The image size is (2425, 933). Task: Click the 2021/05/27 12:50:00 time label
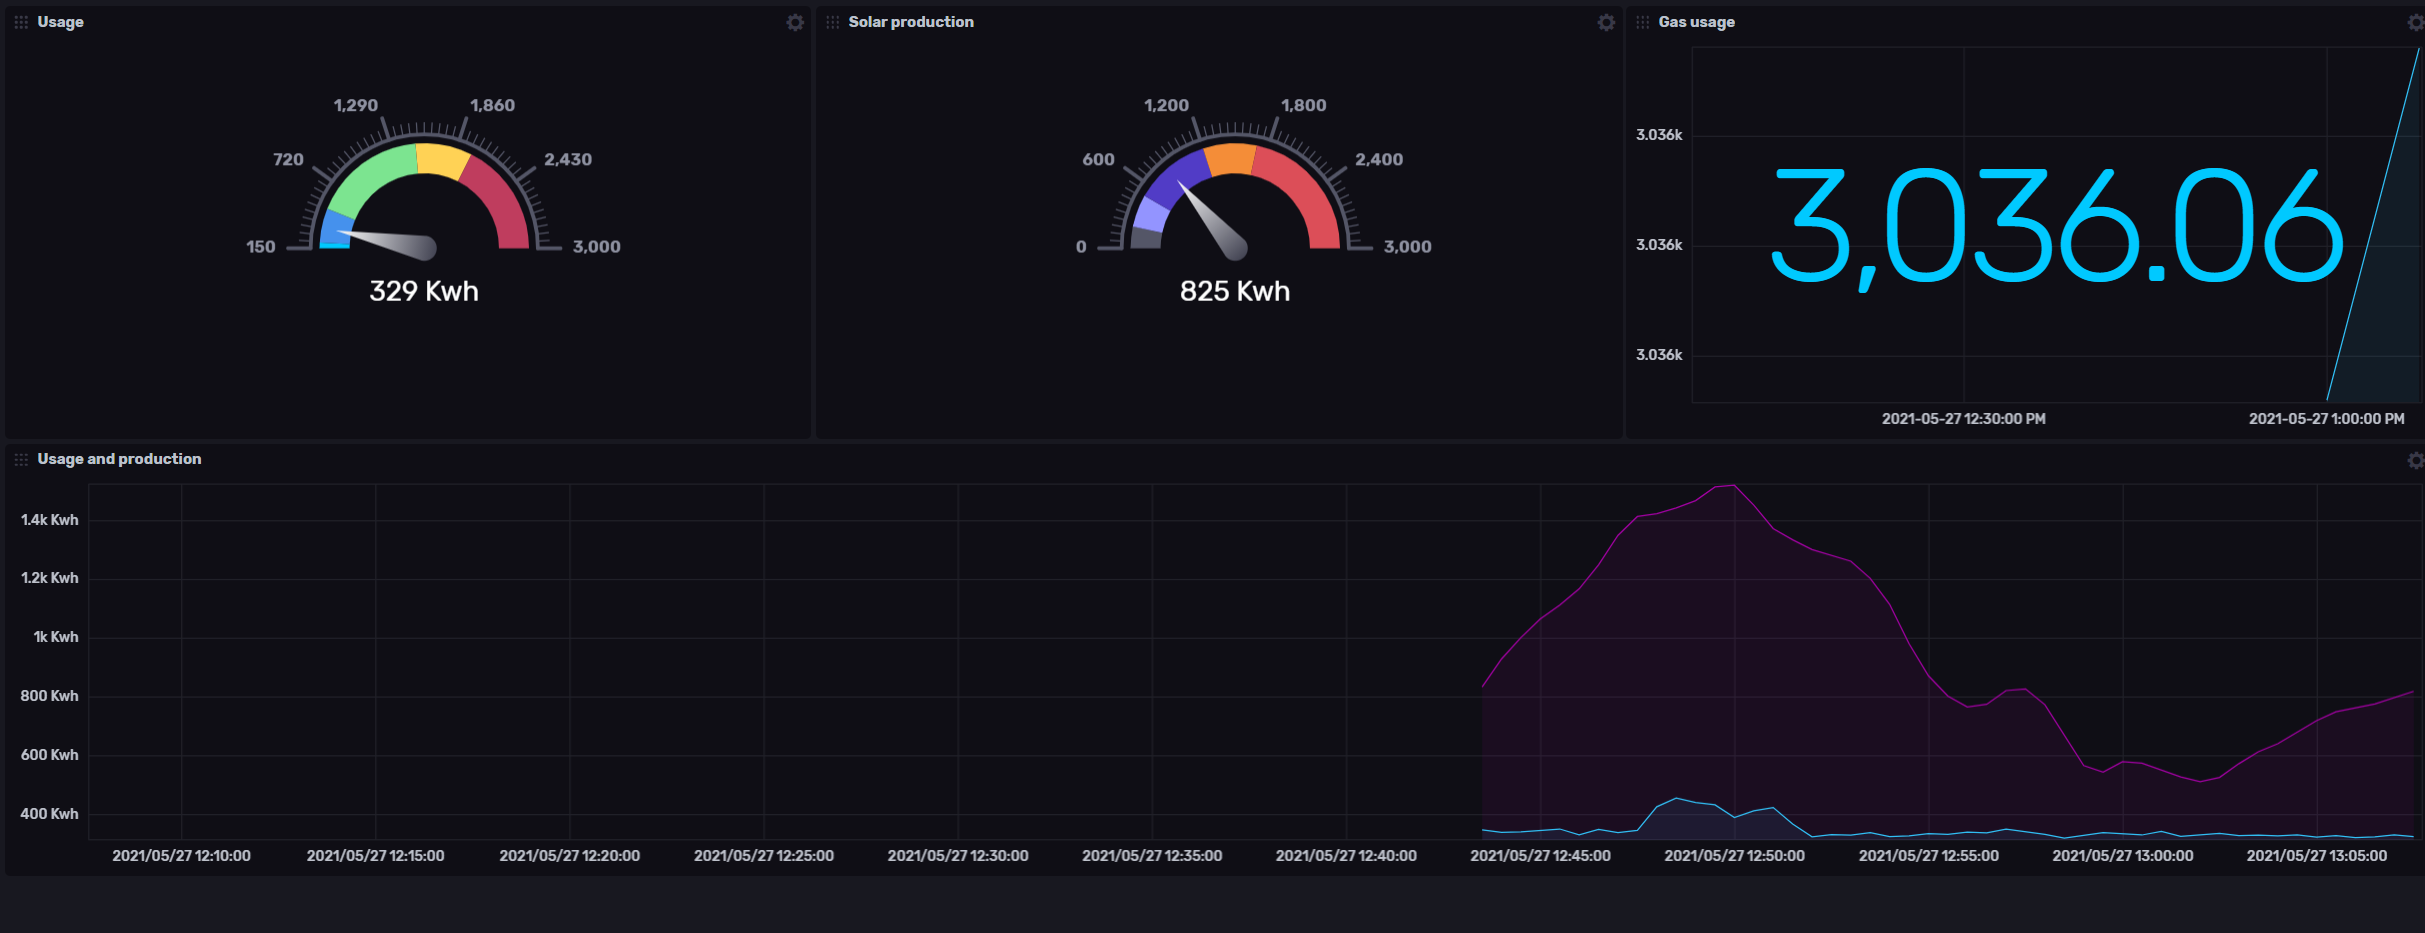[1734, 856]
